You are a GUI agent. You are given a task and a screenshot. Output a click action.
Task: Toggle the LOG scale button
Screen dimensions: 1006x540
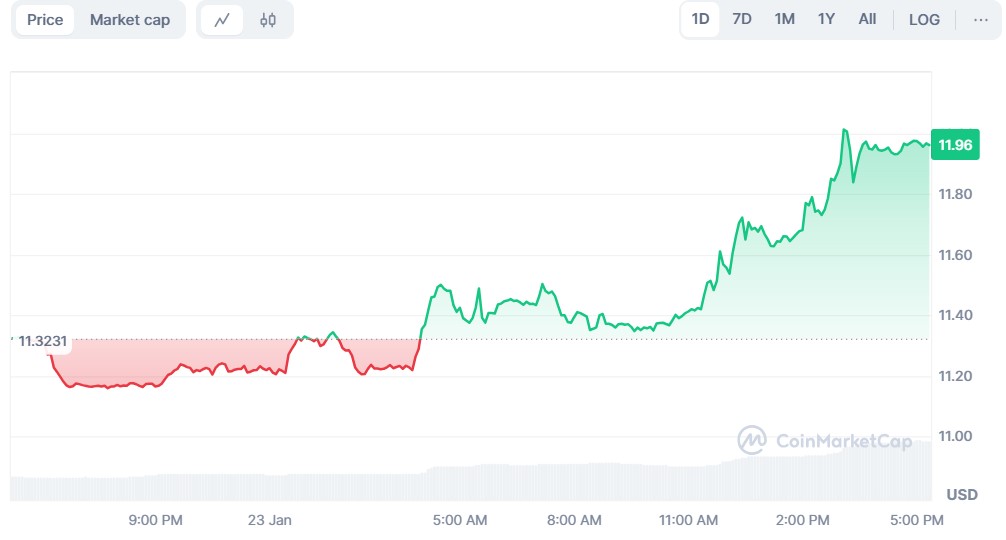[924, 20]
